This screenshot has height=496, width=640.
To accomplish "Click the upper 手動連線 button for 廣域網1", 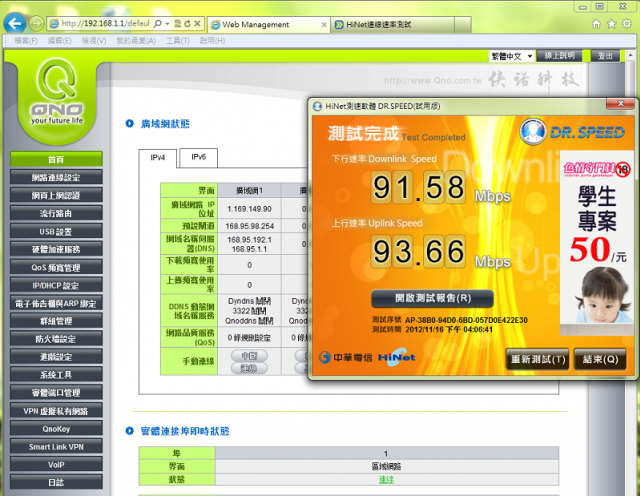I will pos(249,356).
